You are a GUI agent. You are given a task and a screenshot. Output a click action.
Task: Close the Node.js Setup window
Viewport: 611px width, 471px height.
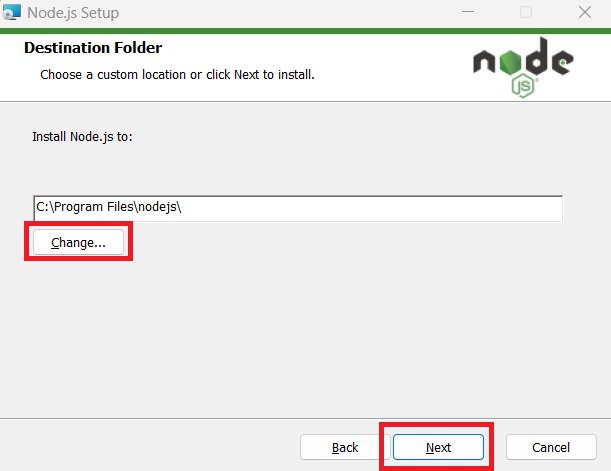point(585,12)
